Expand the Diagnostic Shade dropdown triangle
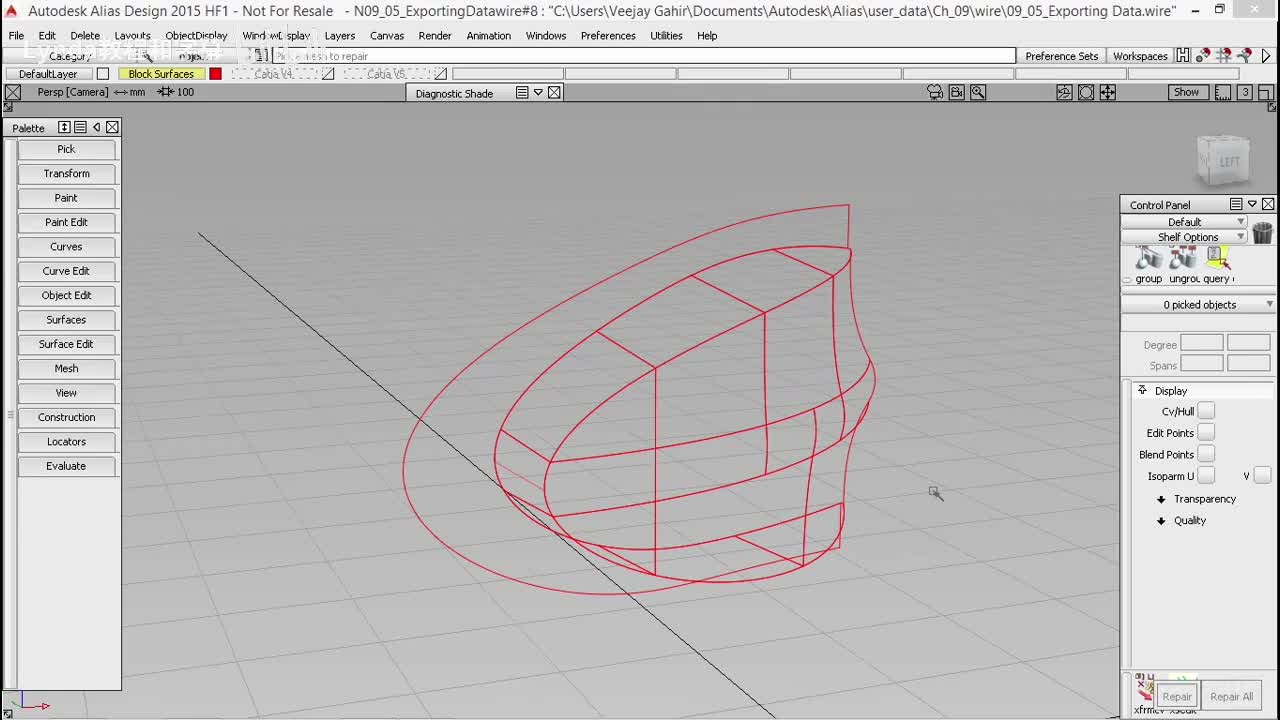 [x=538, y=92]
